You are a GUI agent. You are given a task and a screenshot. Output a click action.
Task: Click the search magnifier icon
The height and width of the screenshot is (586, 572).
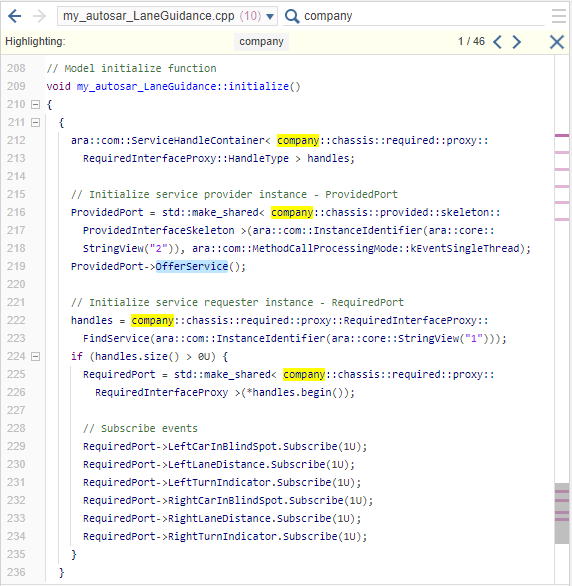point(292,16)
